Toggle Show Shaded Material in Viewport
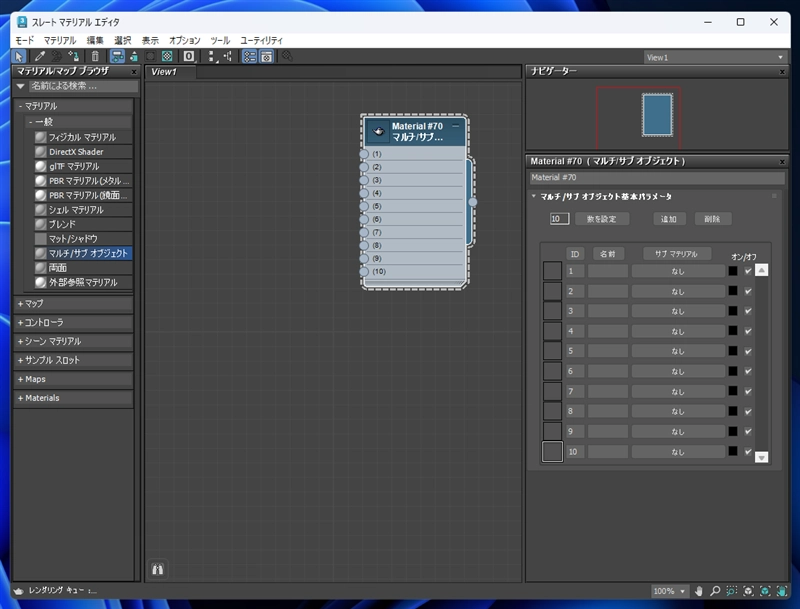Image resolution: width=800 pixels, height=609 pixels. 151,56
